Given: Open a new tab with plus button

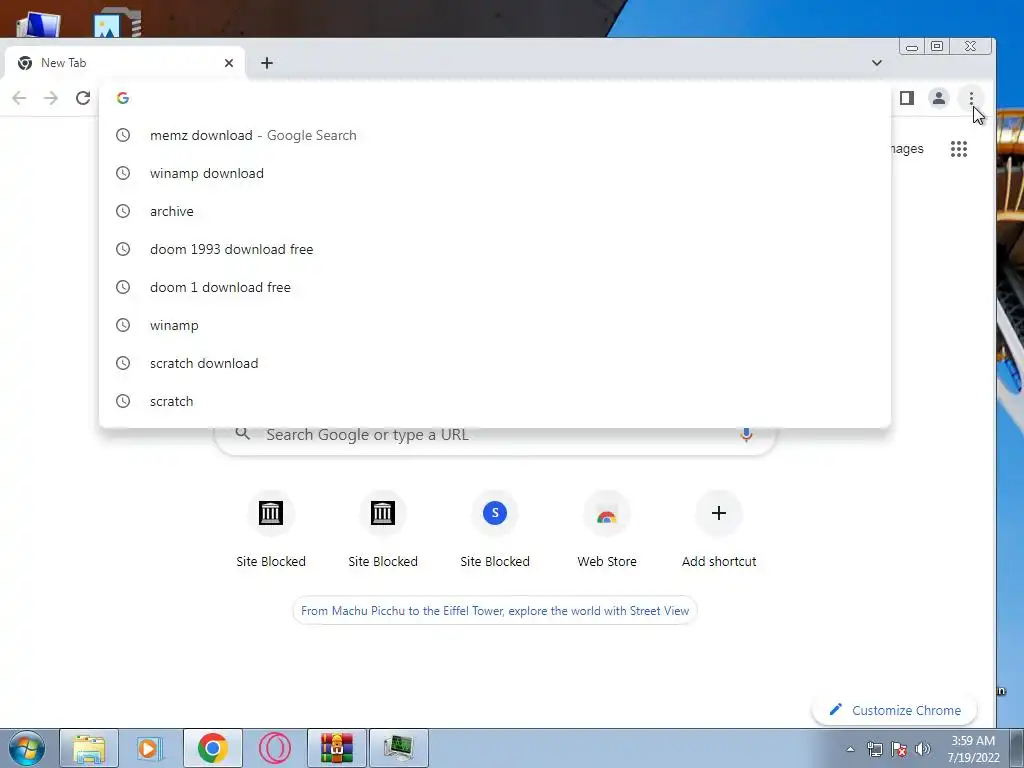Looking at the screenshot, I should [x=266, y=63].
